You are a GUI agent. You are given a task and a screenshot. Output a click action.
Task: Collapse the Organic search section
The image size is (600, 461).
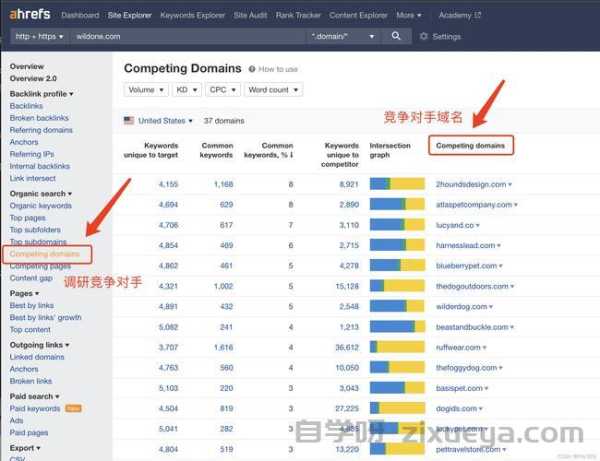click(x=41, y=194)
